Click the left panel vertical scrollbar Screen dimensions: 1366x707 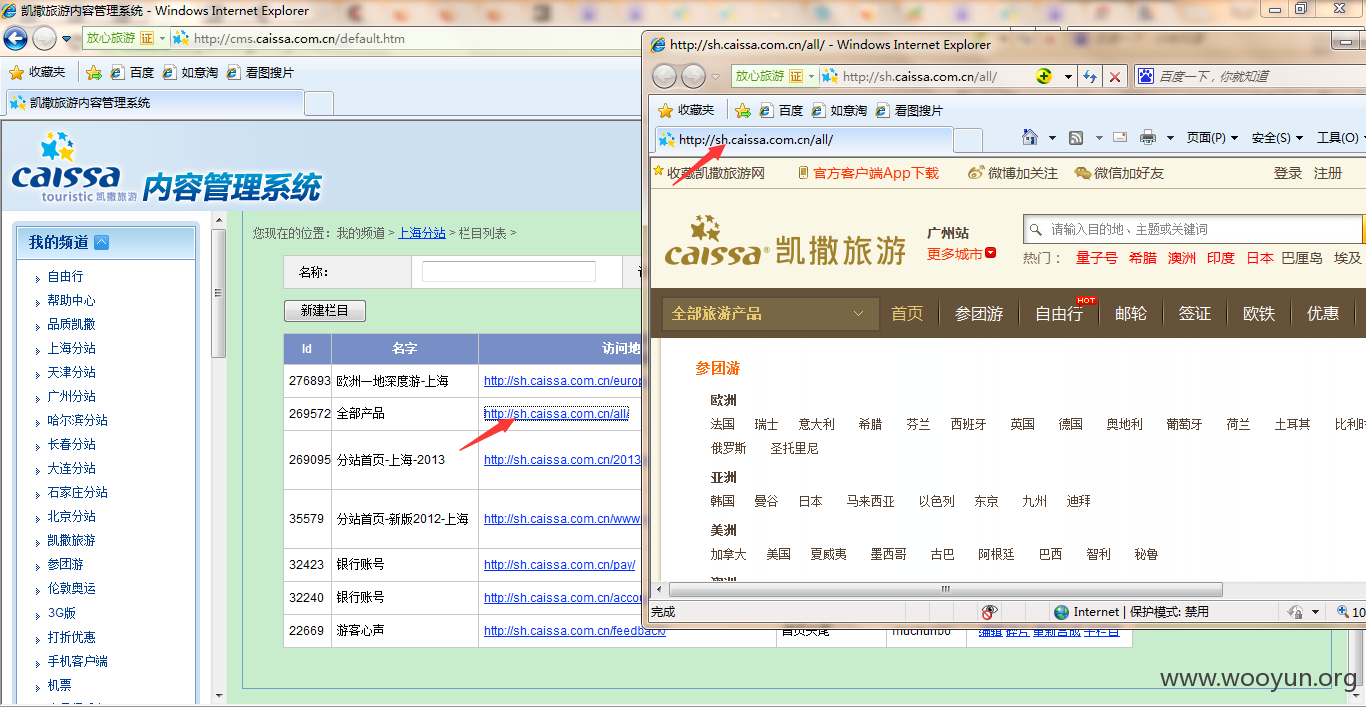[218, 294]
